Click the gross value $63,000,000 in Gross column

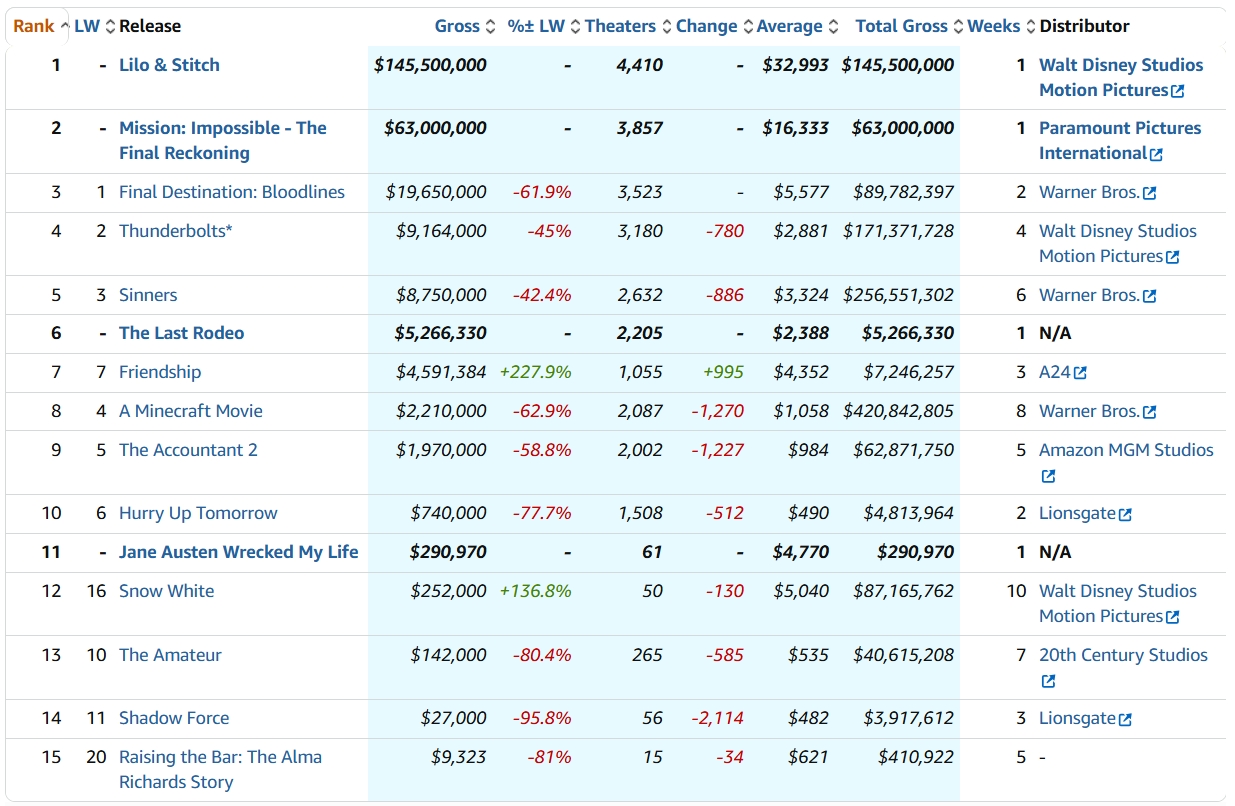pyautogui.click(x=436, y=128)
